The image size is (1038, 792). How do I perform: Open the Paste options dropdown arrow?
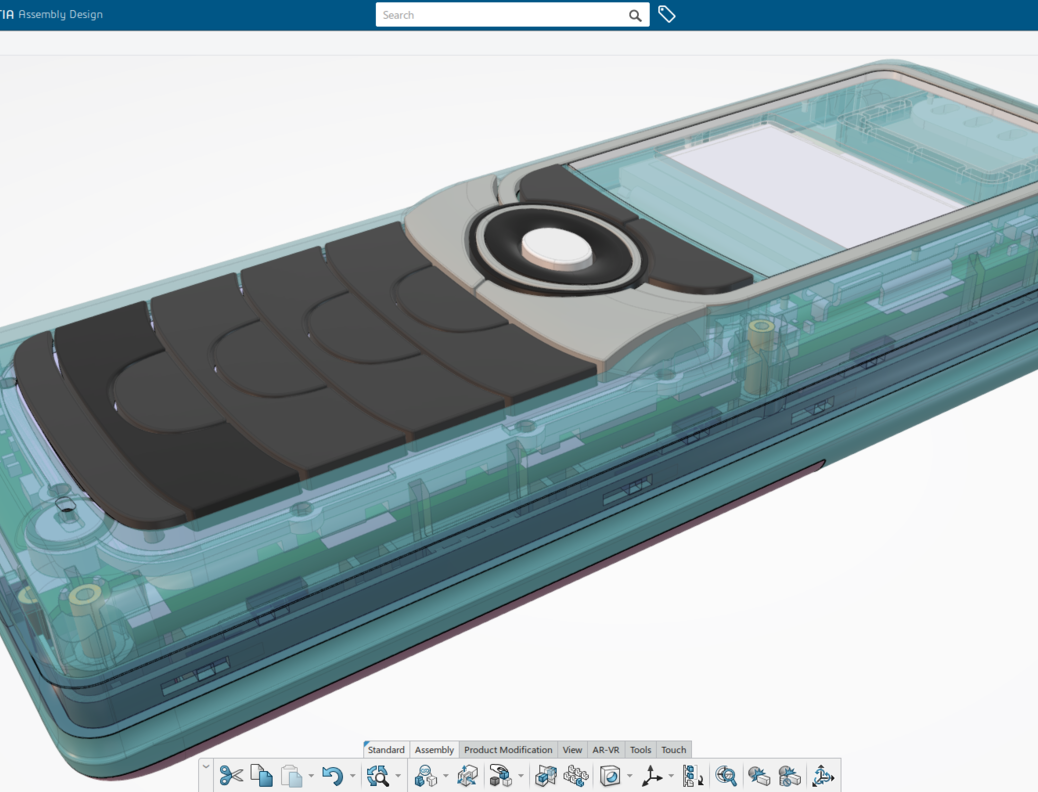point(311,776)
